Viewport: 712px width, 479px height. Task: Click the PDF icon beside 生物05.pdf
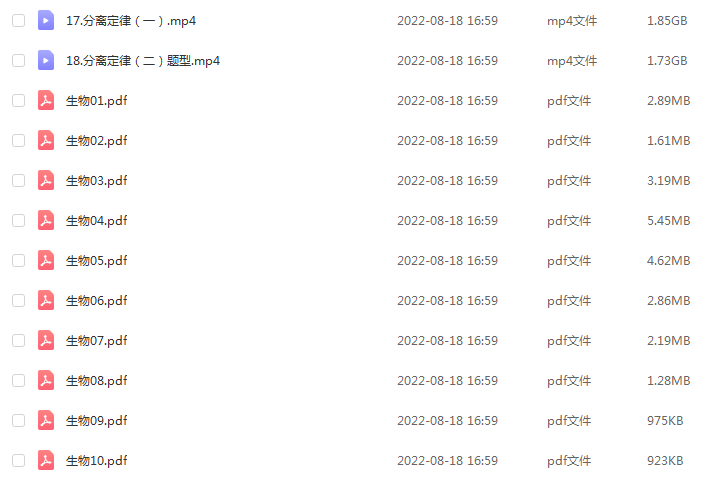click(x=46, y=260)
